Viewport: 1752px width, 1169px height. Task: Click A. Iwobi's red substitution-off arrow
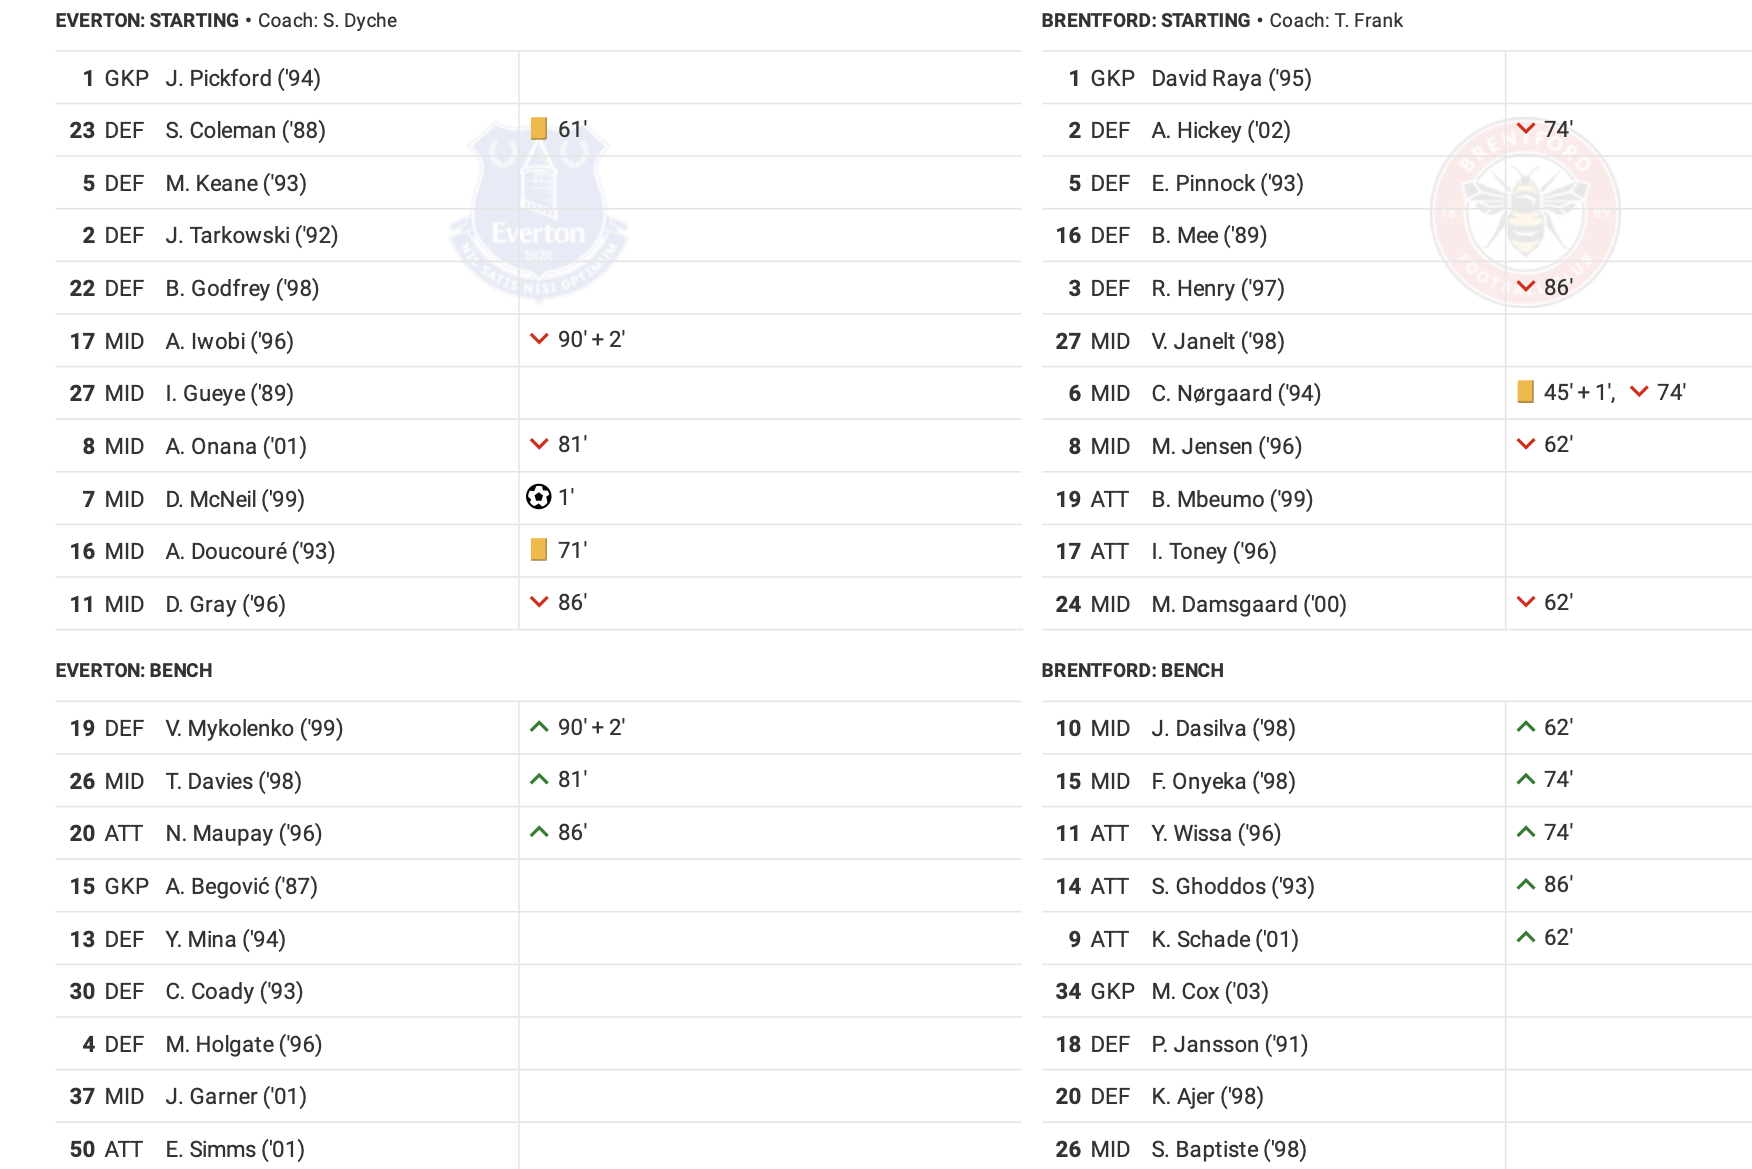pos(539,339)
